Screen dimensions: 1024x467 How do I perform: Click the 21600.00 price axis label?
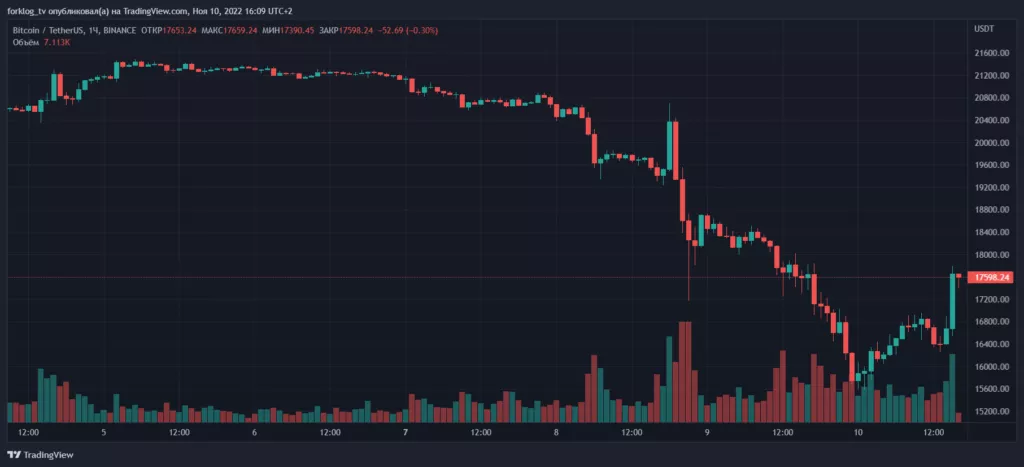tap(990, 53)
